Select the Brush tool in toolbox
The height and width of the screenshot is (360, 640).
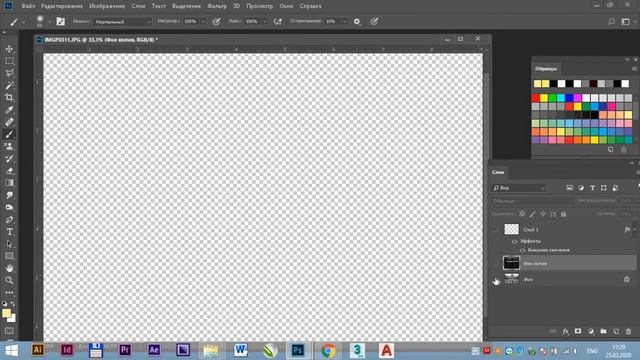pyautogui.click(x=9, y=134)
